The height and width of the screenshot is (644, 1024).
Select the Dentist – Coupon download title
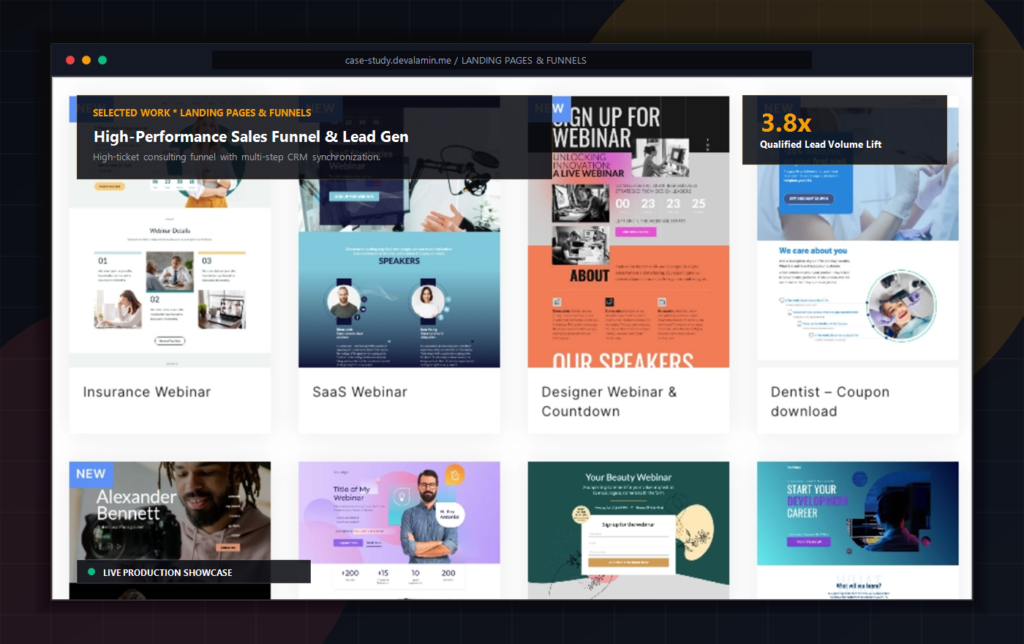coord(830,401)
